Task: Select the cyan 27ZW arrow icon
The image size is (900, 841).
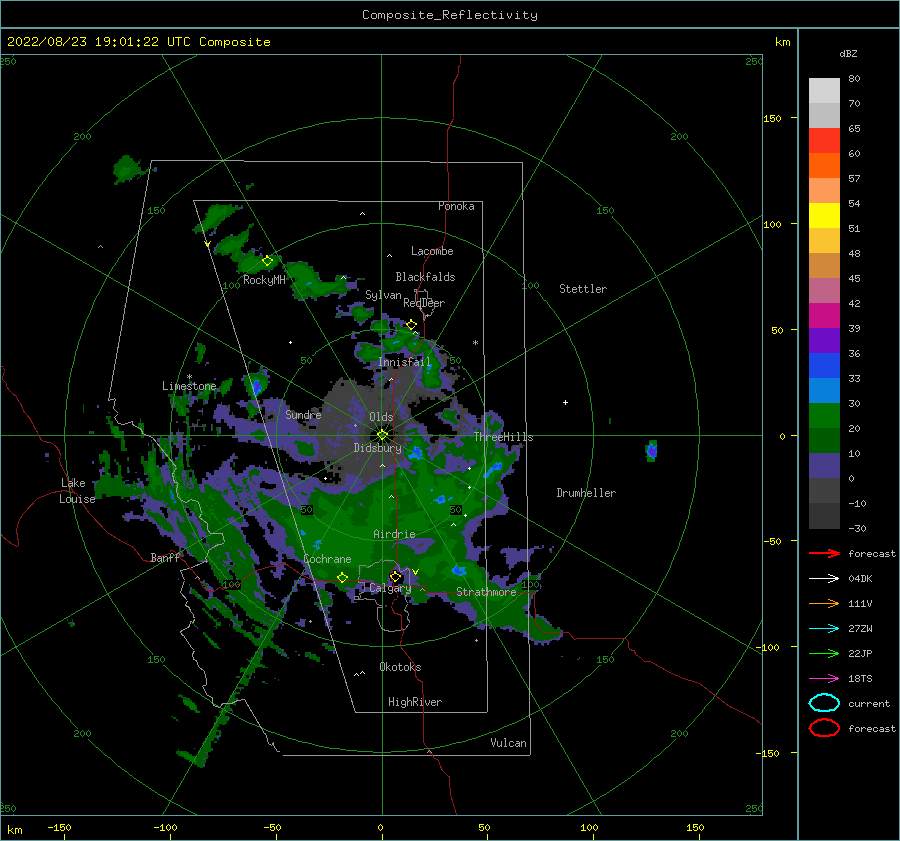Action: coord(824,629)
